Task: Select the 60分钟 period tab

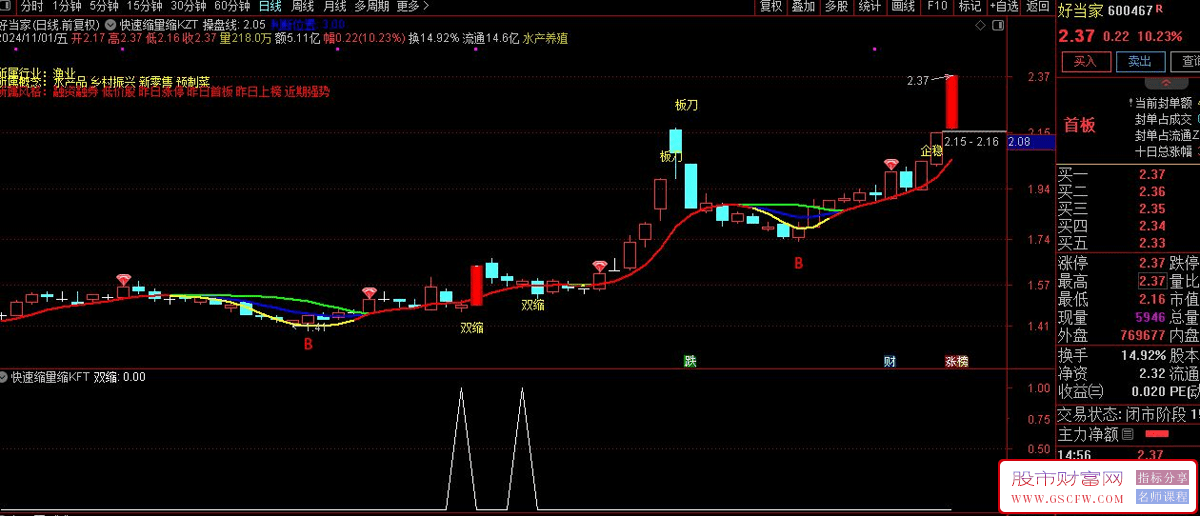Action: point(232,6)
